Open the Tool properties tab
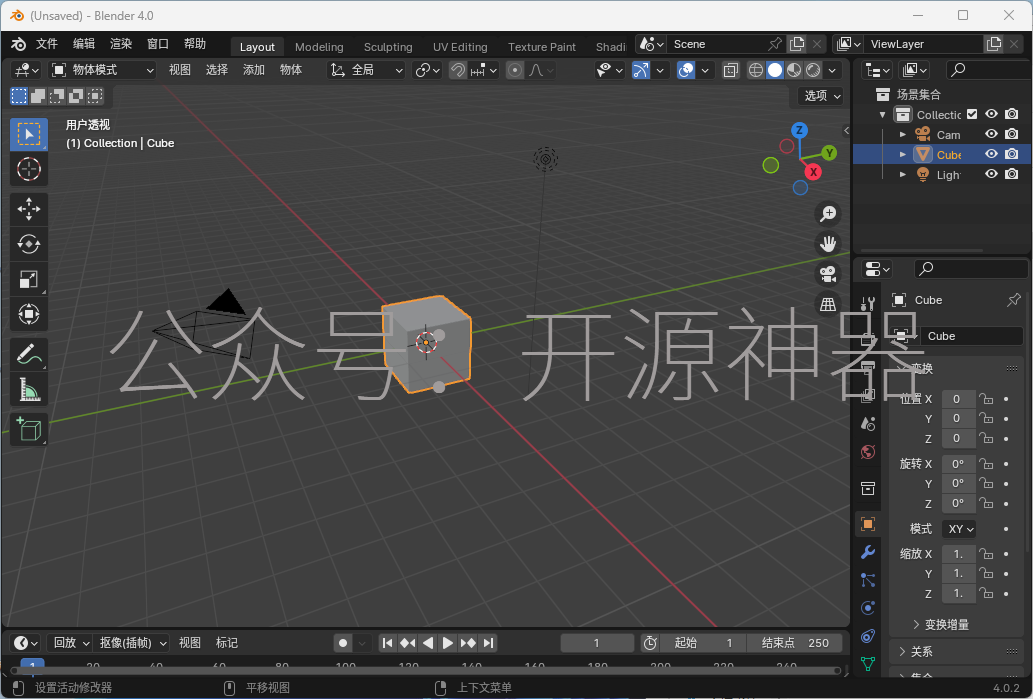 (868, 303)
